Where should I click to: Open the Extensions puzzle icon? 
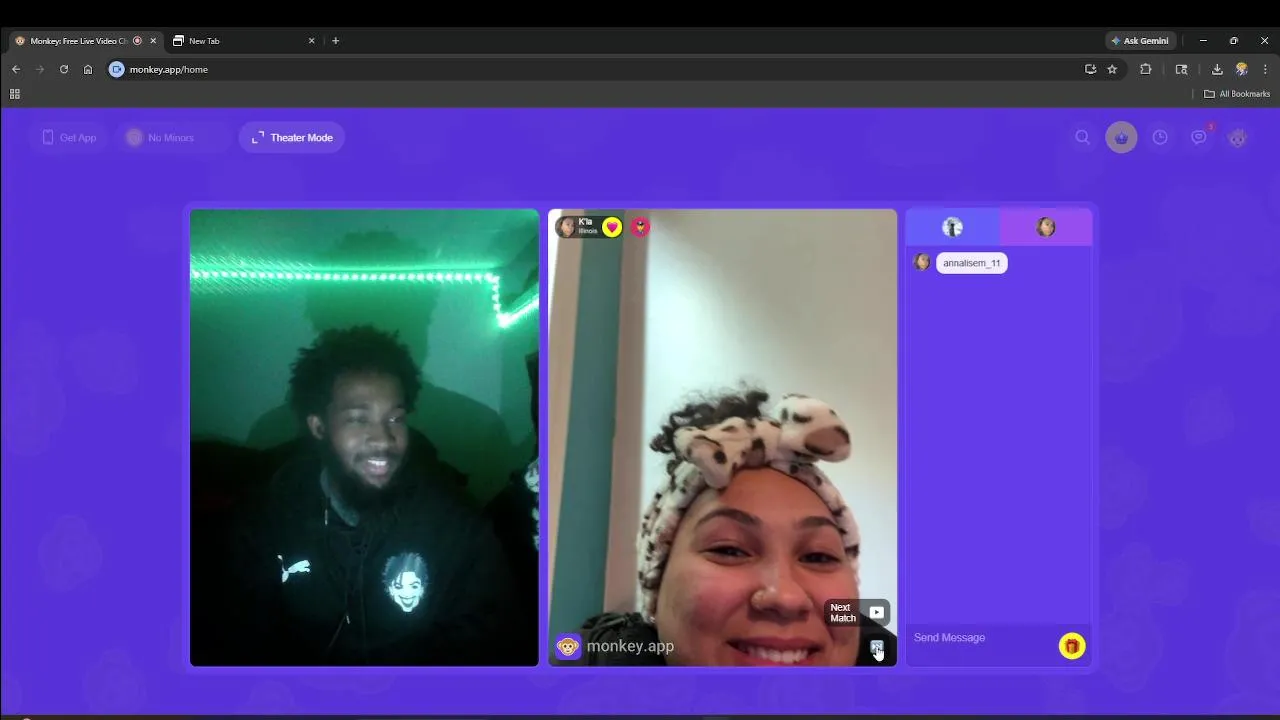coord(1146,69)
